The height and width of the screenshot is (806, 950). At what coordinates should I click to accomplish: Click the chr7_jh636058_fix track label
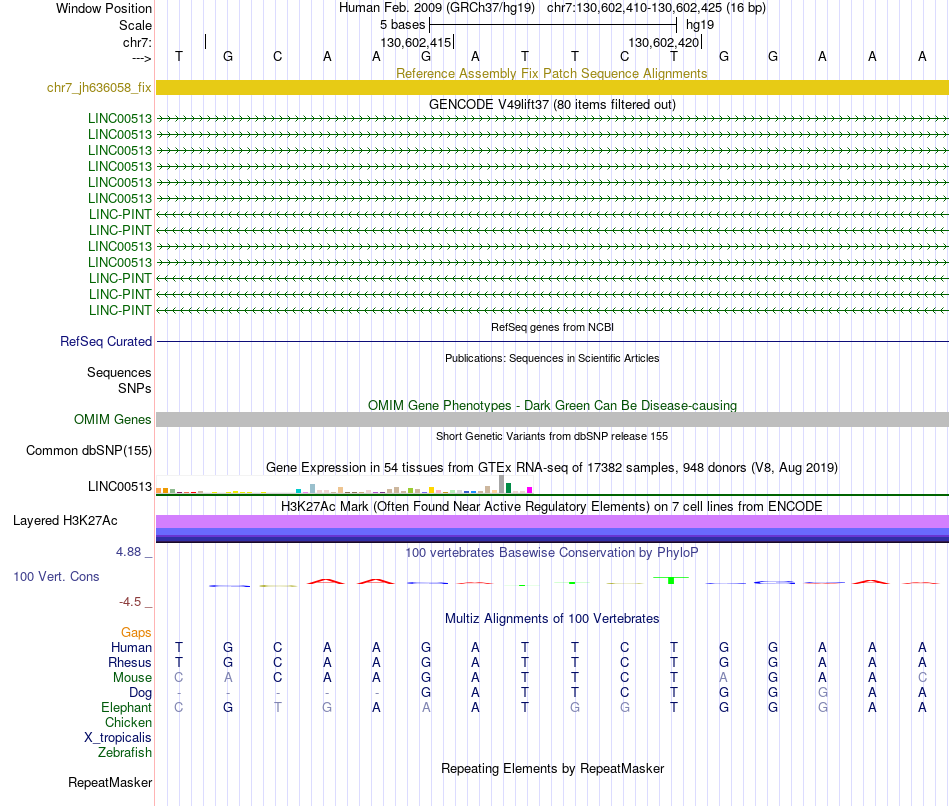[99, 87]
